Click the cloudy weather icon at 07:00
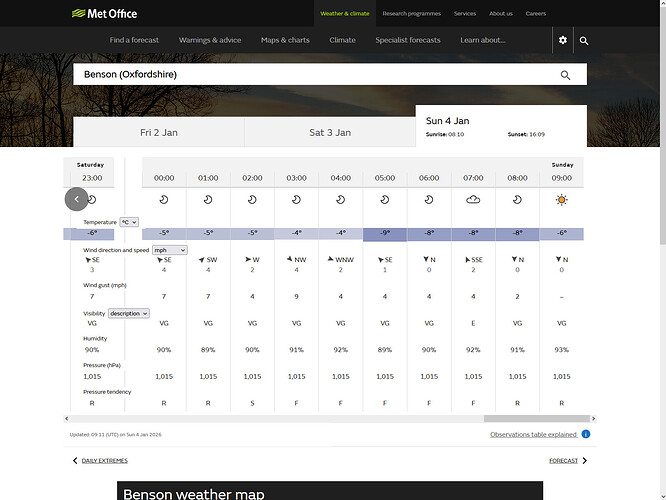This screenshot has height=500, width=666. [473, 200]
